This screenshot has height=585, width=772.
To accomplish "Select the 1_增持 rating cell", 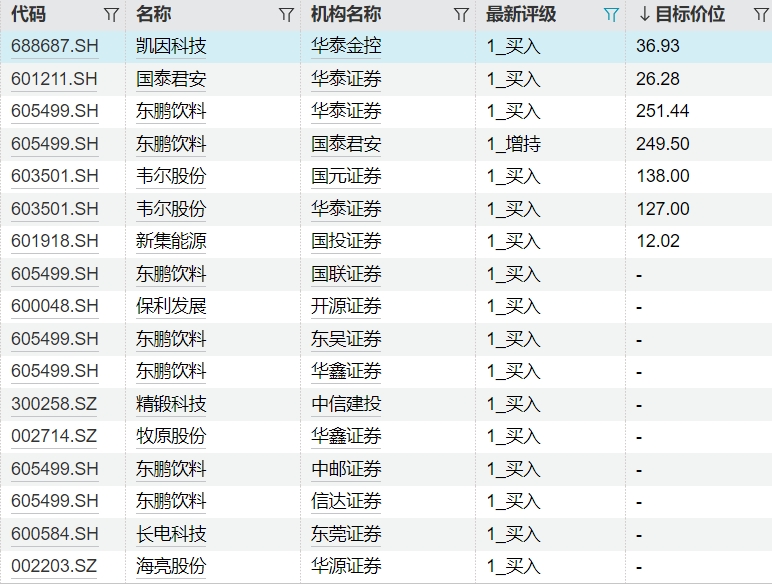I will 514,144.
